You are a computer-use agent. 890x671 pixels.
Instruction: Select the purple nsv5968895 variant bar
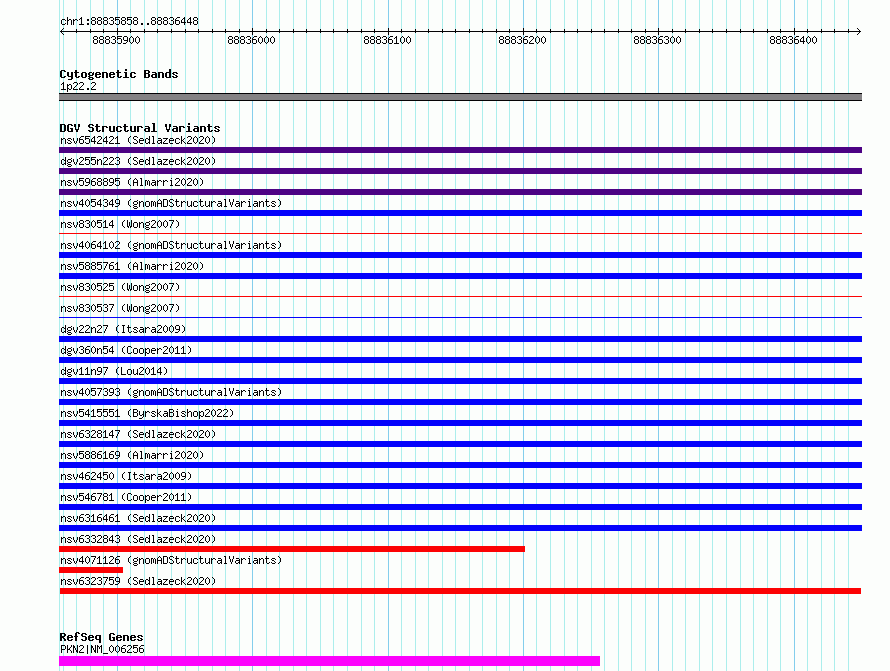[460, 192]
